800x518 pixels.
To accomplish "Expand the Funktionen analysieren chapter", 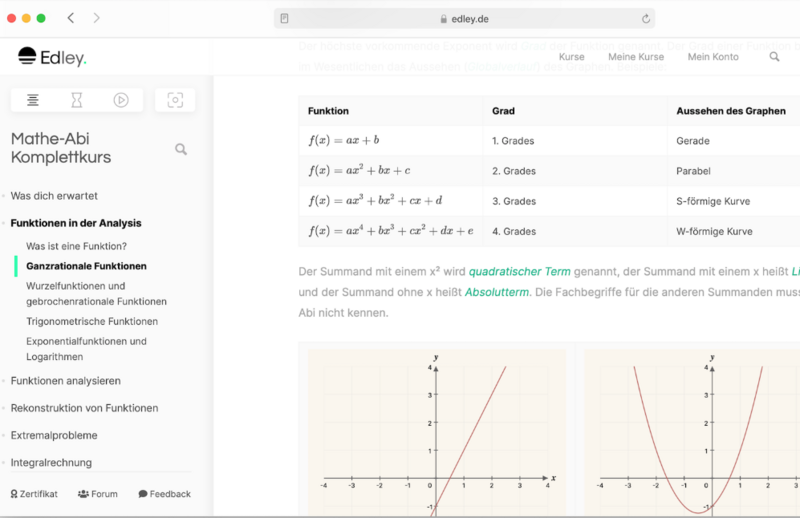I will coord(65,381).
